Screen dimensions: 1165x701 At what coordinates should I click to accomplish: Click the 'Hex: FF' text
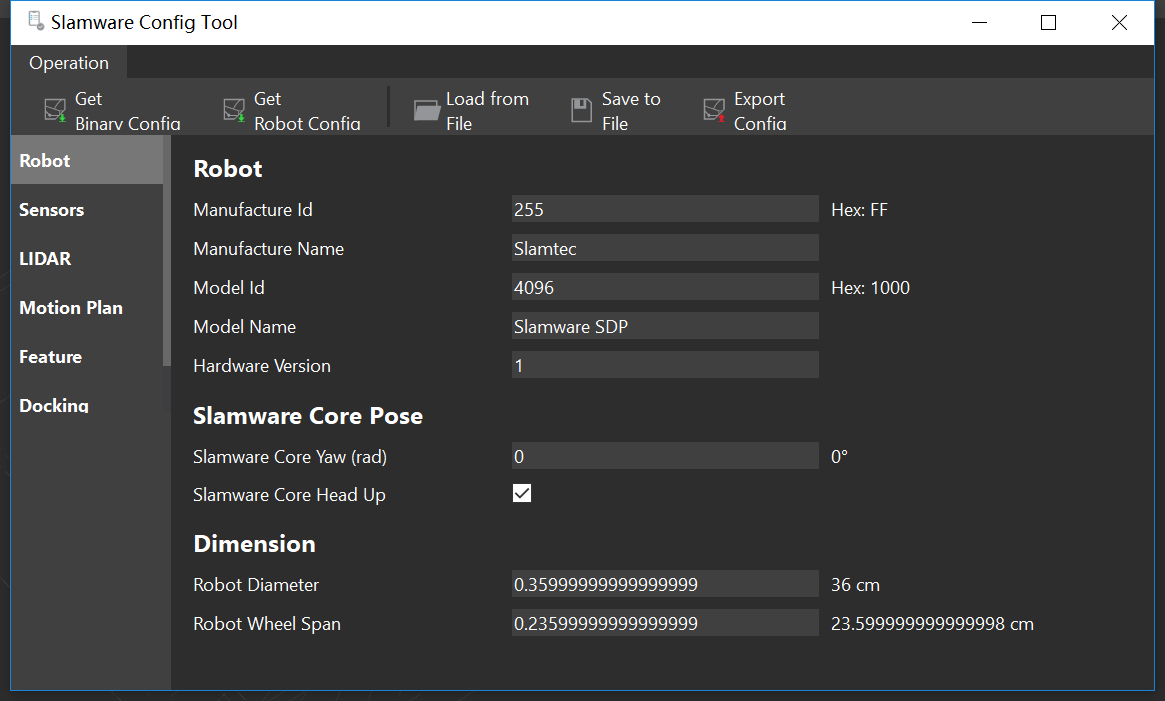click(x=859, y=210)
